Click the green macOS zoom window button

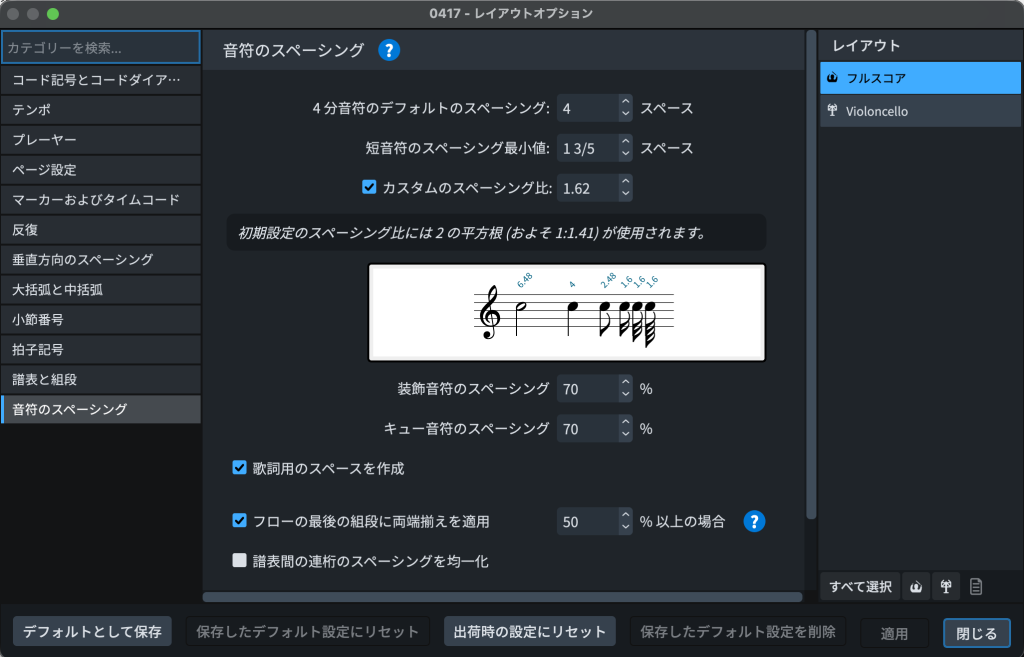pyautogui.click(x=53, y=14)
